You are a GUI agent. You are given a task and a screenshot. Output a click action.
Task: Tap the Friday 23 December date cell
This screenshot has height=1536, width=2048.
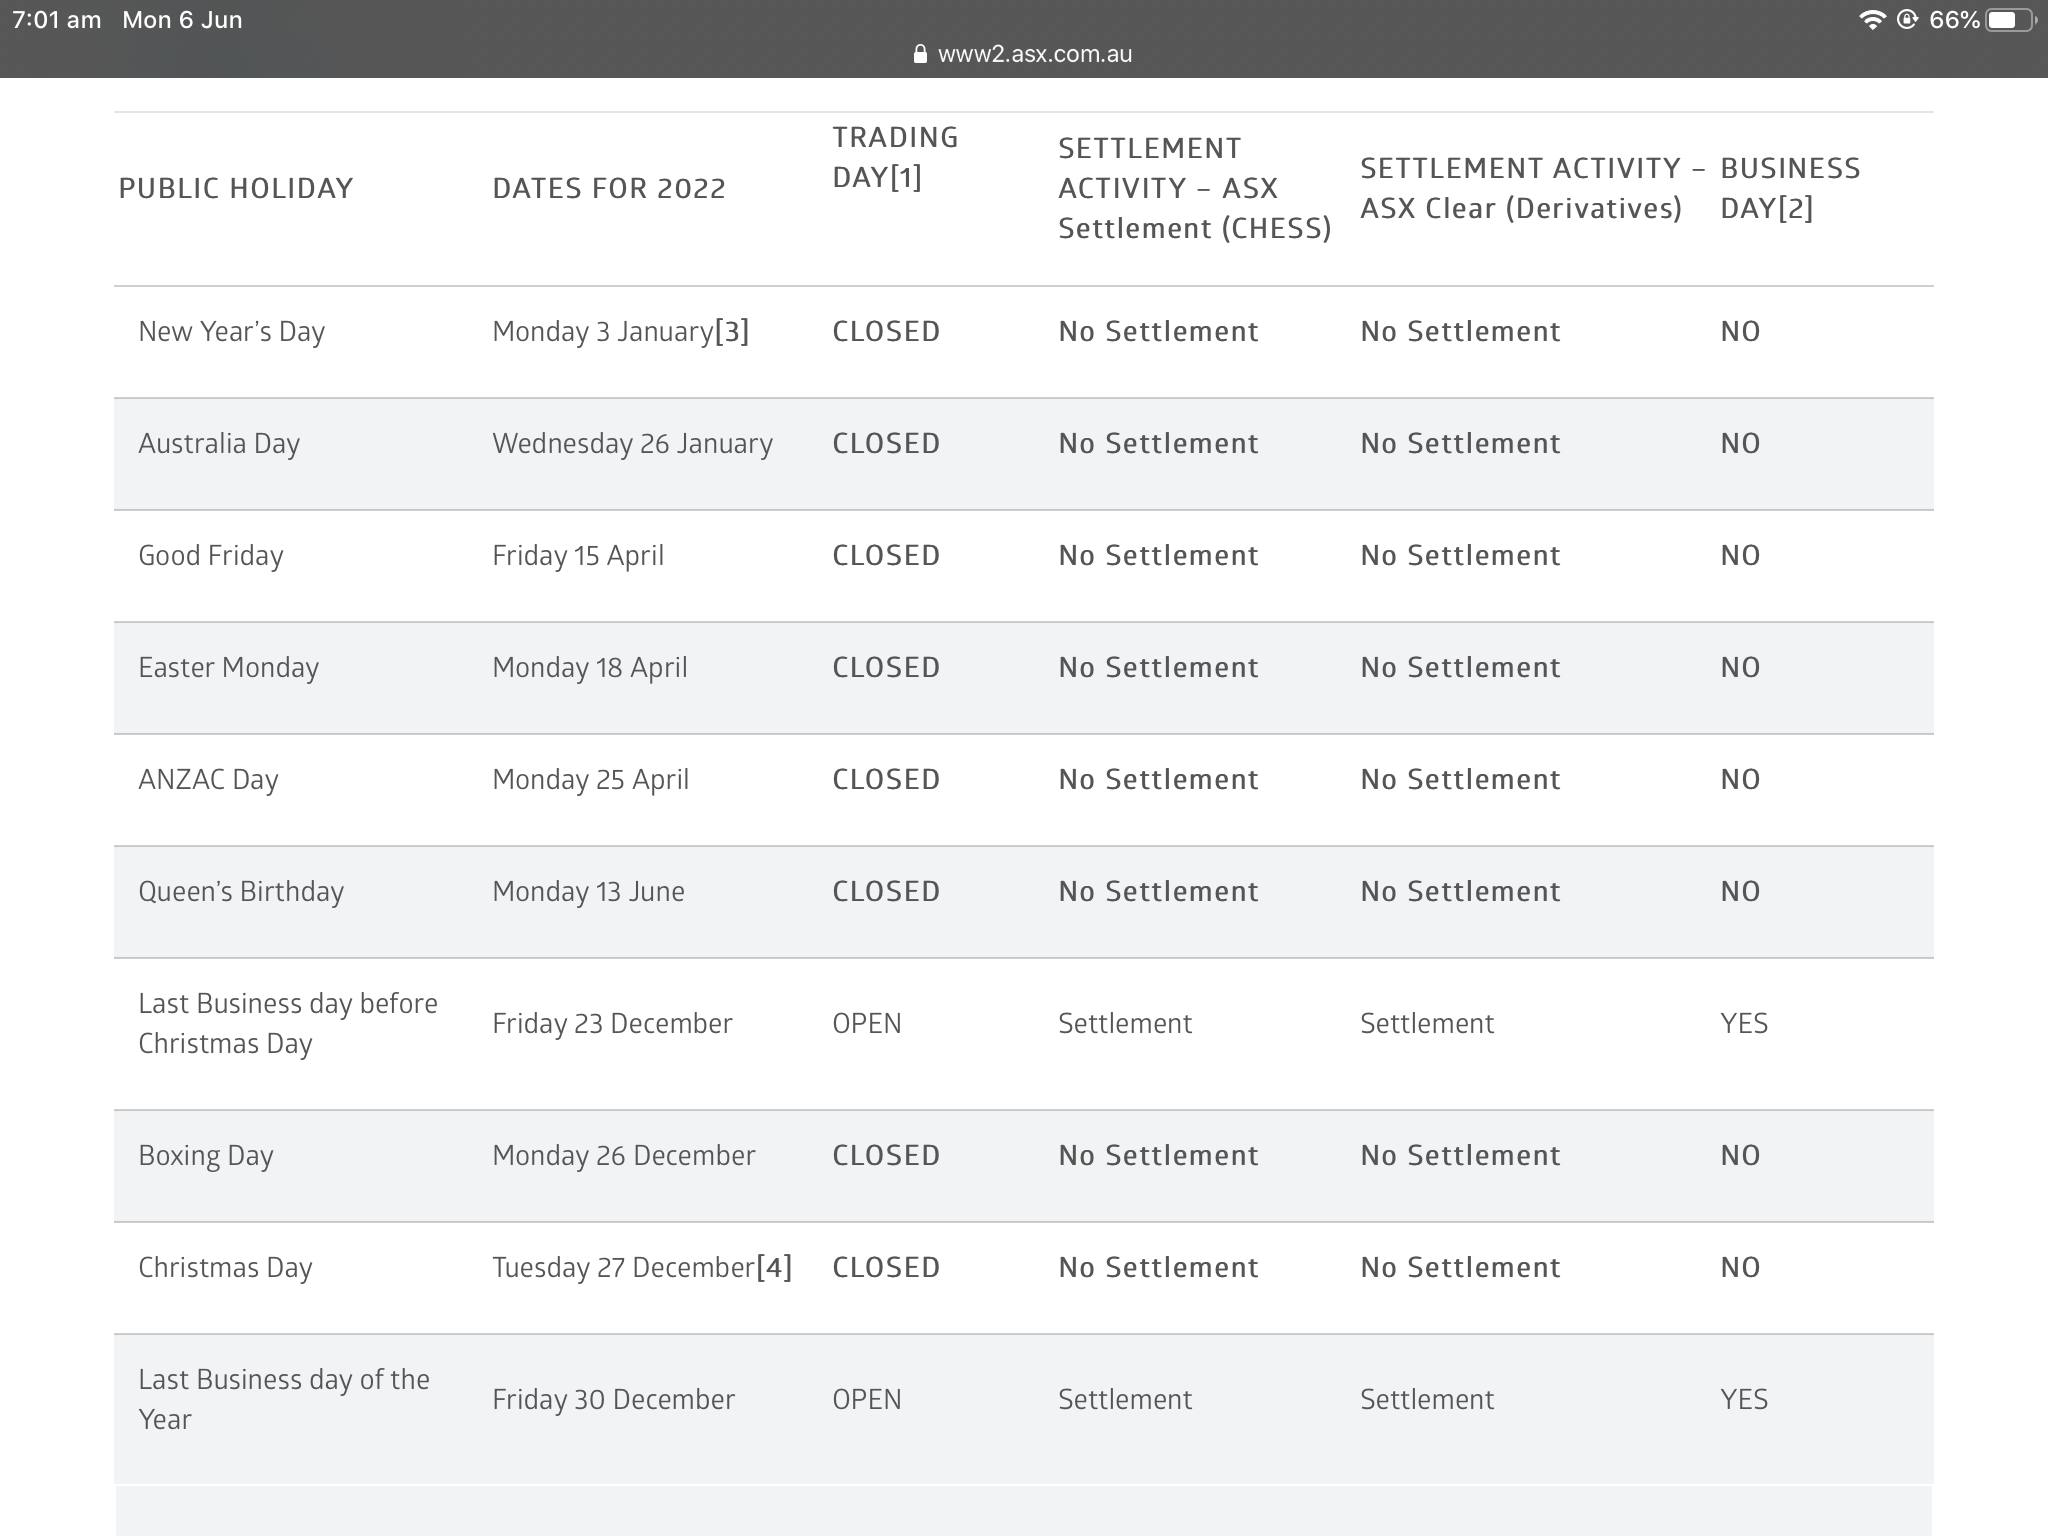(612, 1024)
